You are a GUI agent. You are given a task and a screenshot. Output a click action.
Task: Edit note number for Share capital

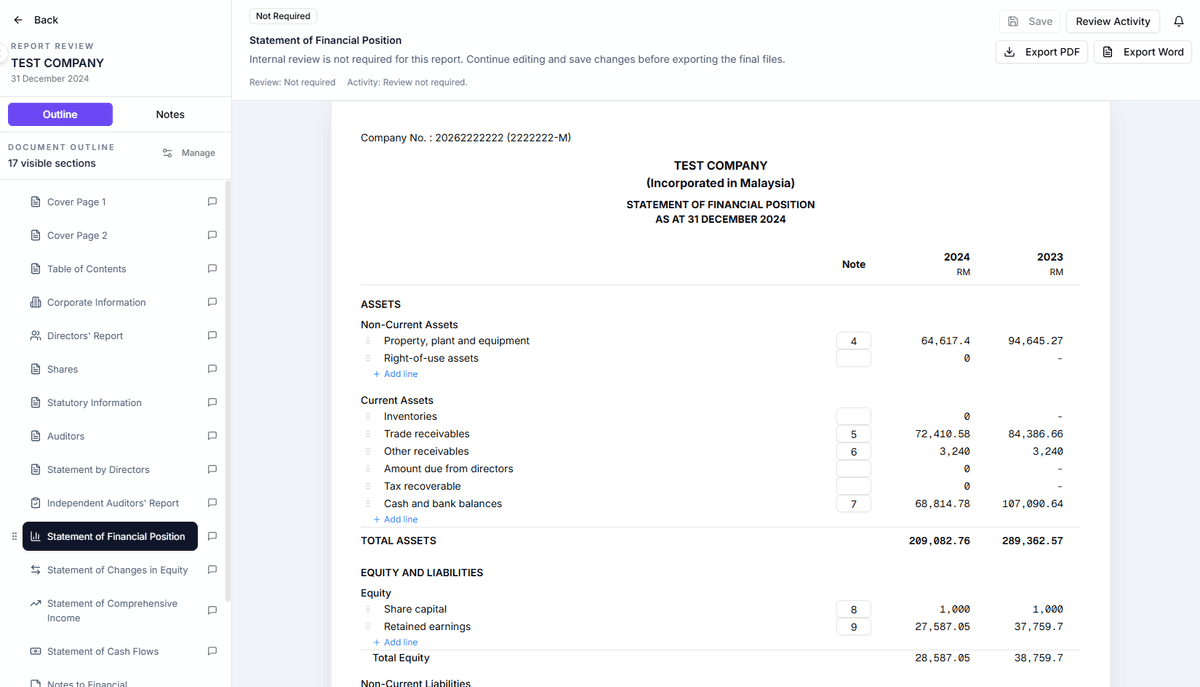point(853,609)
